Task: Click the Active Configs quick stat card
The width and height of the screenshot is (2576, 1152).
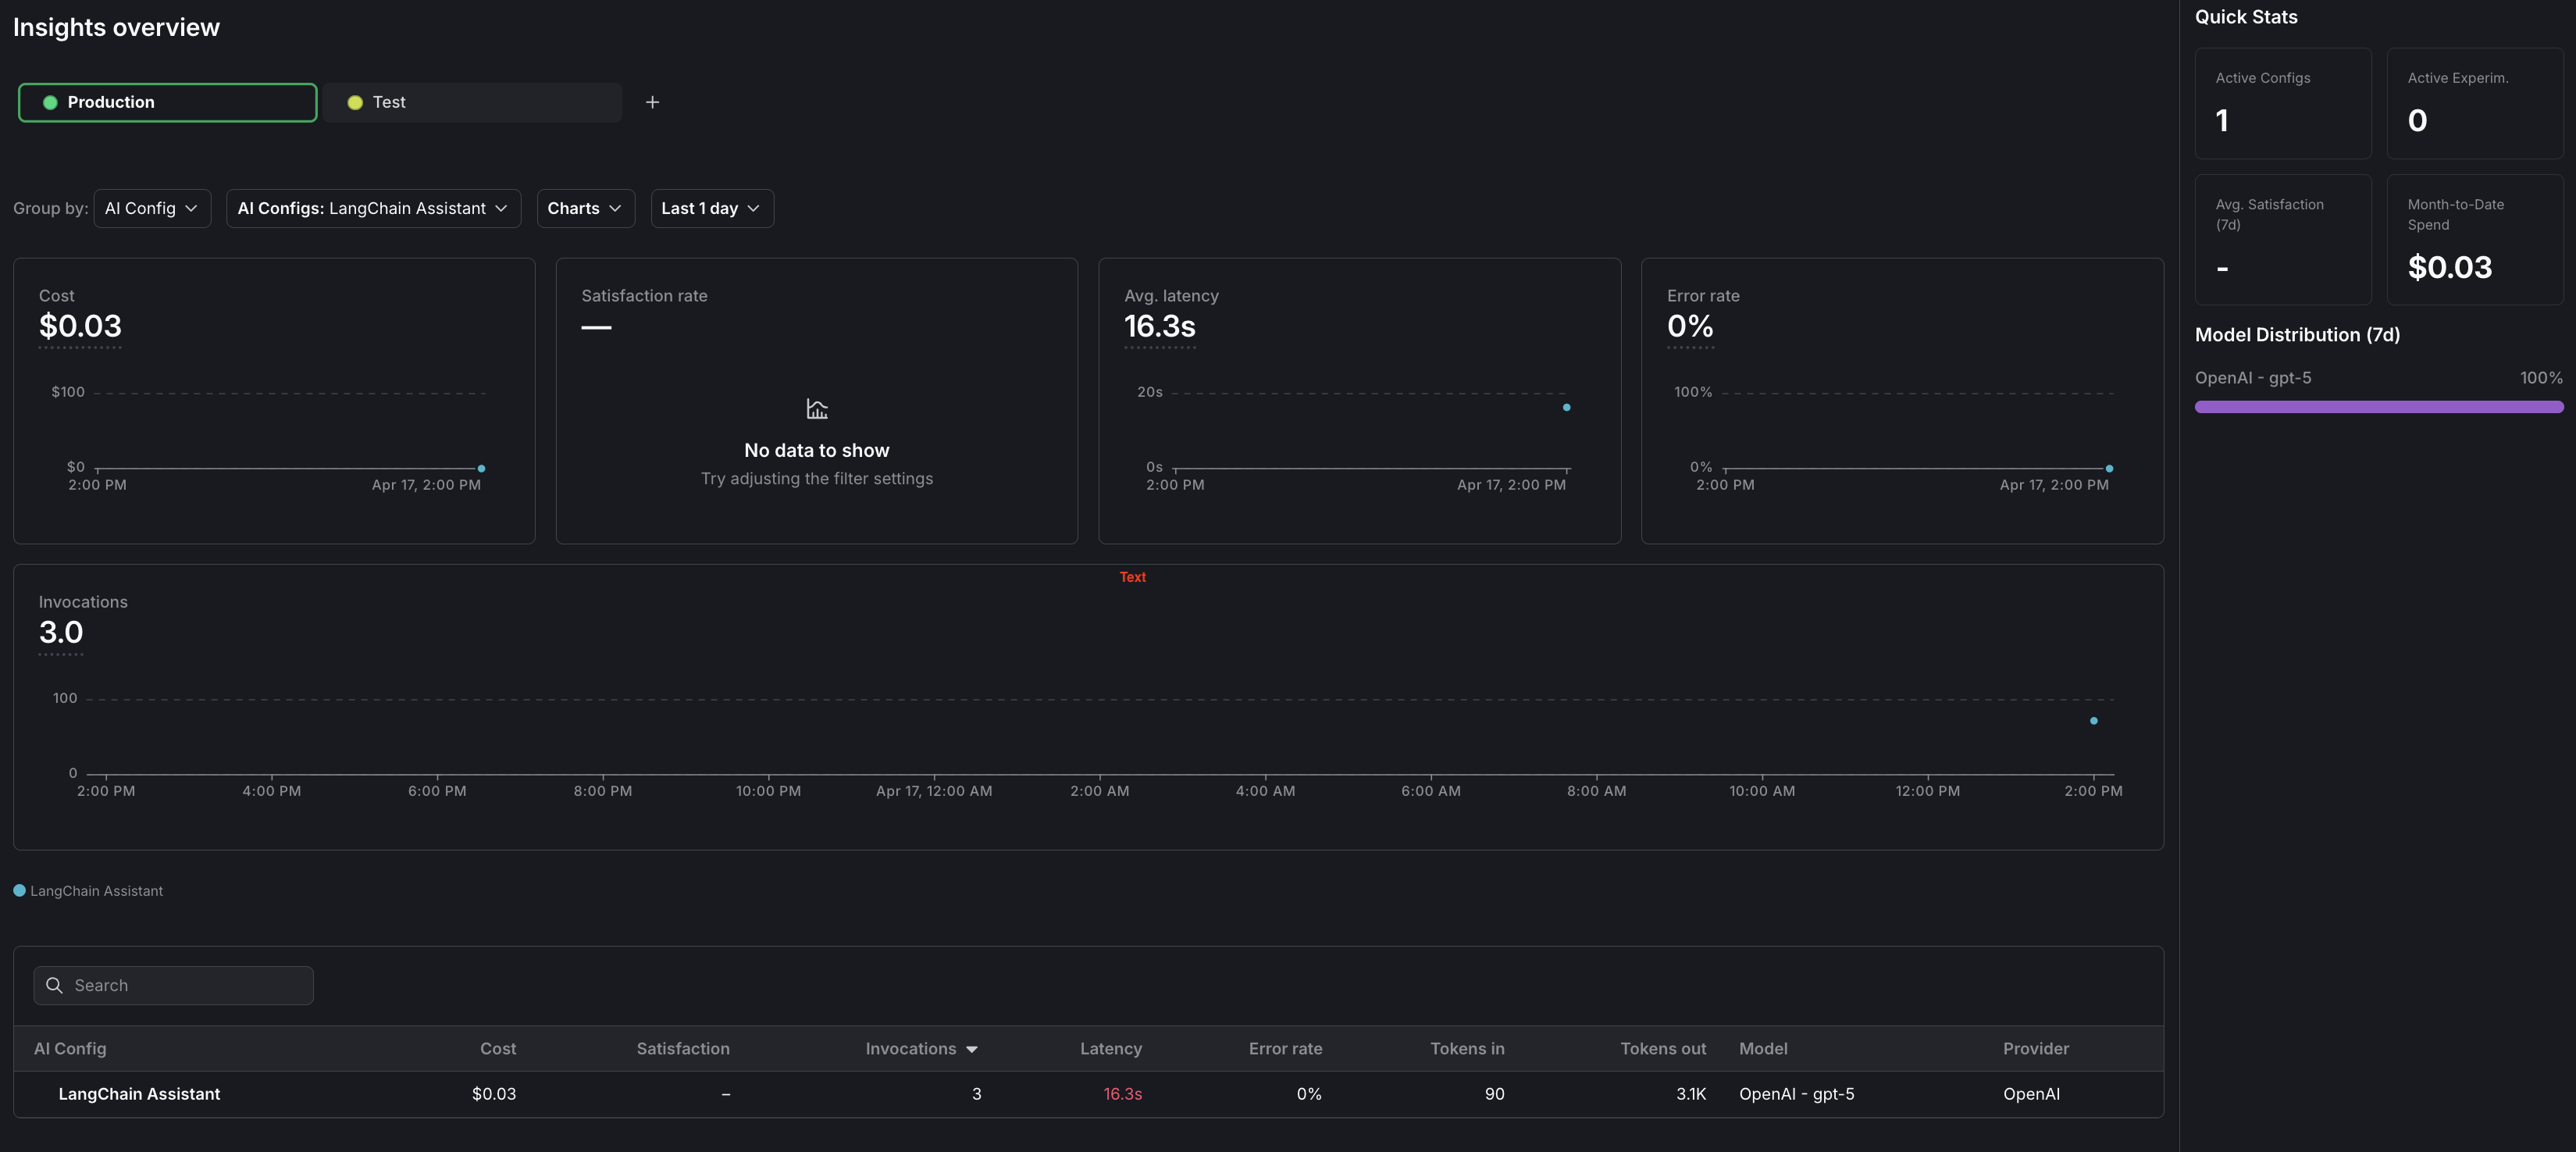Action: click(x=2283, y=103)
